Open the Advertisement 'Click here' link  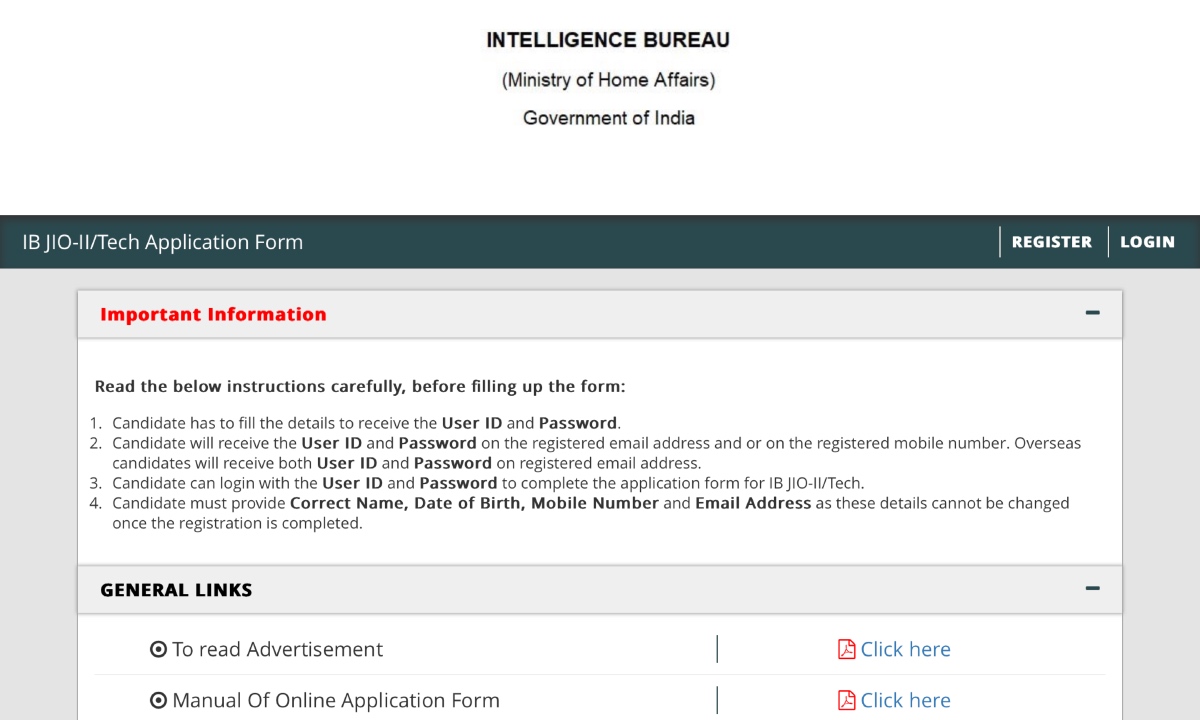905,650
